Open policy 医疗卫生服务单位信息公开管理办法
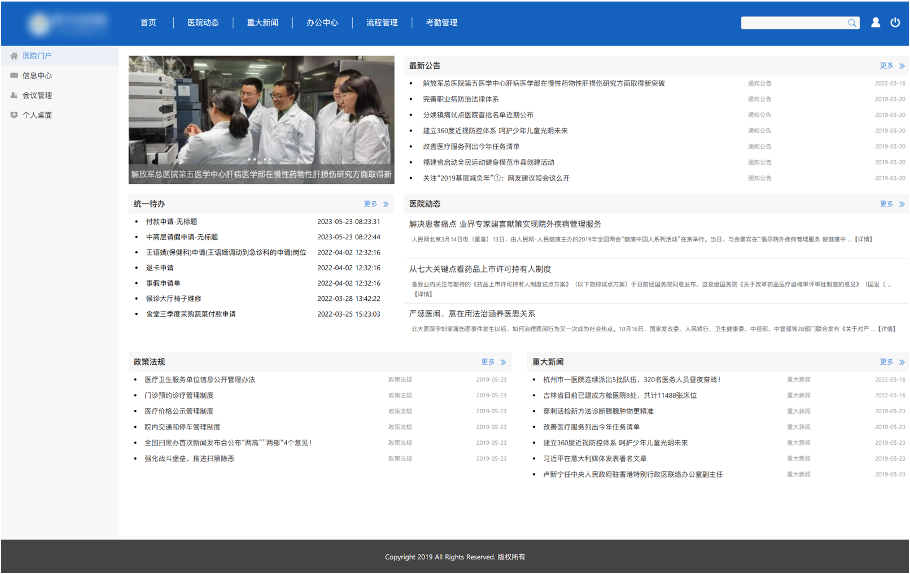Viewport: 910px width, 574px height. pos(200,380)
